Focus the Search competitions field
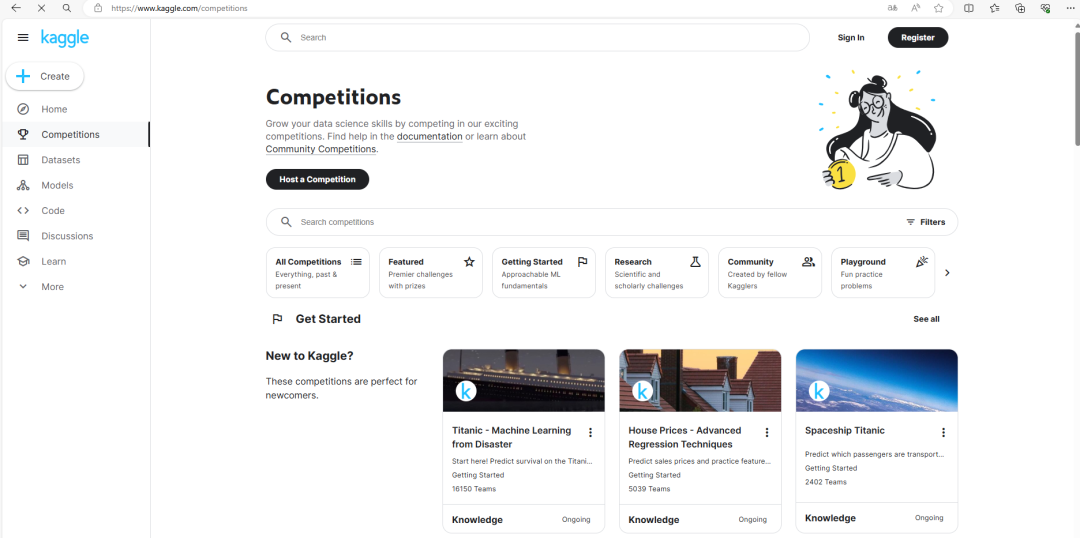1080x538 pixels. click(612, 222)
